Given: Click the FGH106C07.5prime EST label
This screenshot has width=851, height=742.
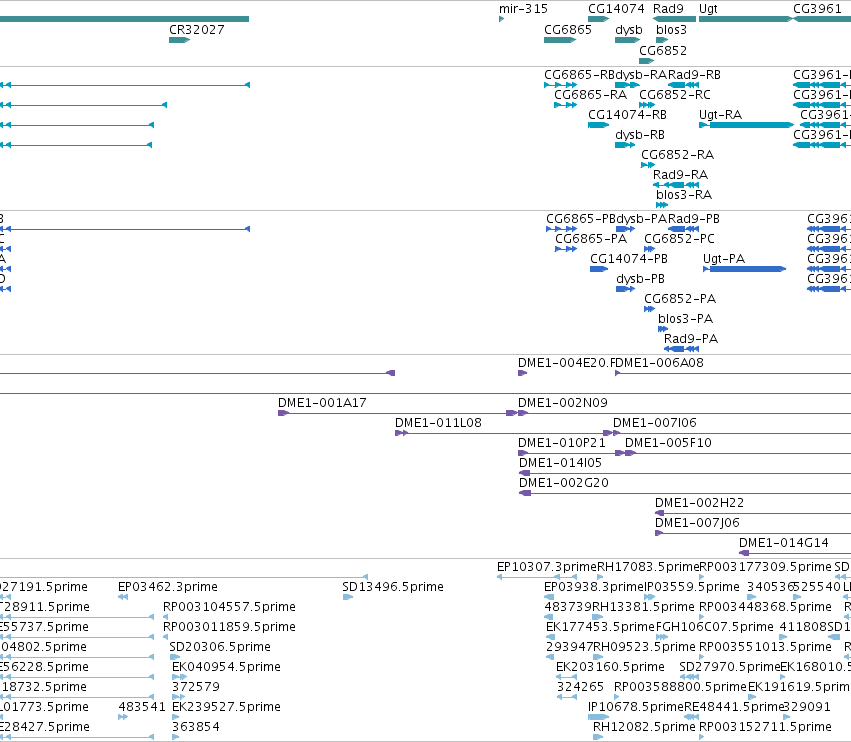Looking at the screenshot, I should 714,627.
